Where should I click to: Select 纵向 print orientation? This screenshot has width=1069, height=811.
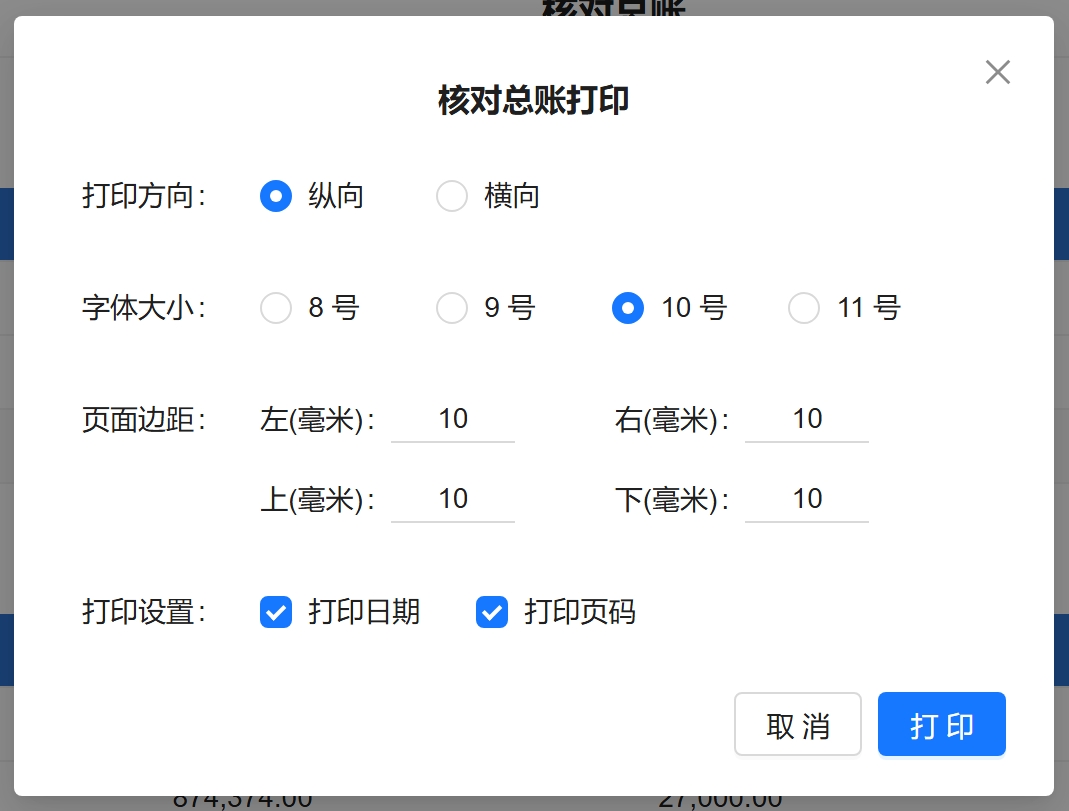coord(276,196)
